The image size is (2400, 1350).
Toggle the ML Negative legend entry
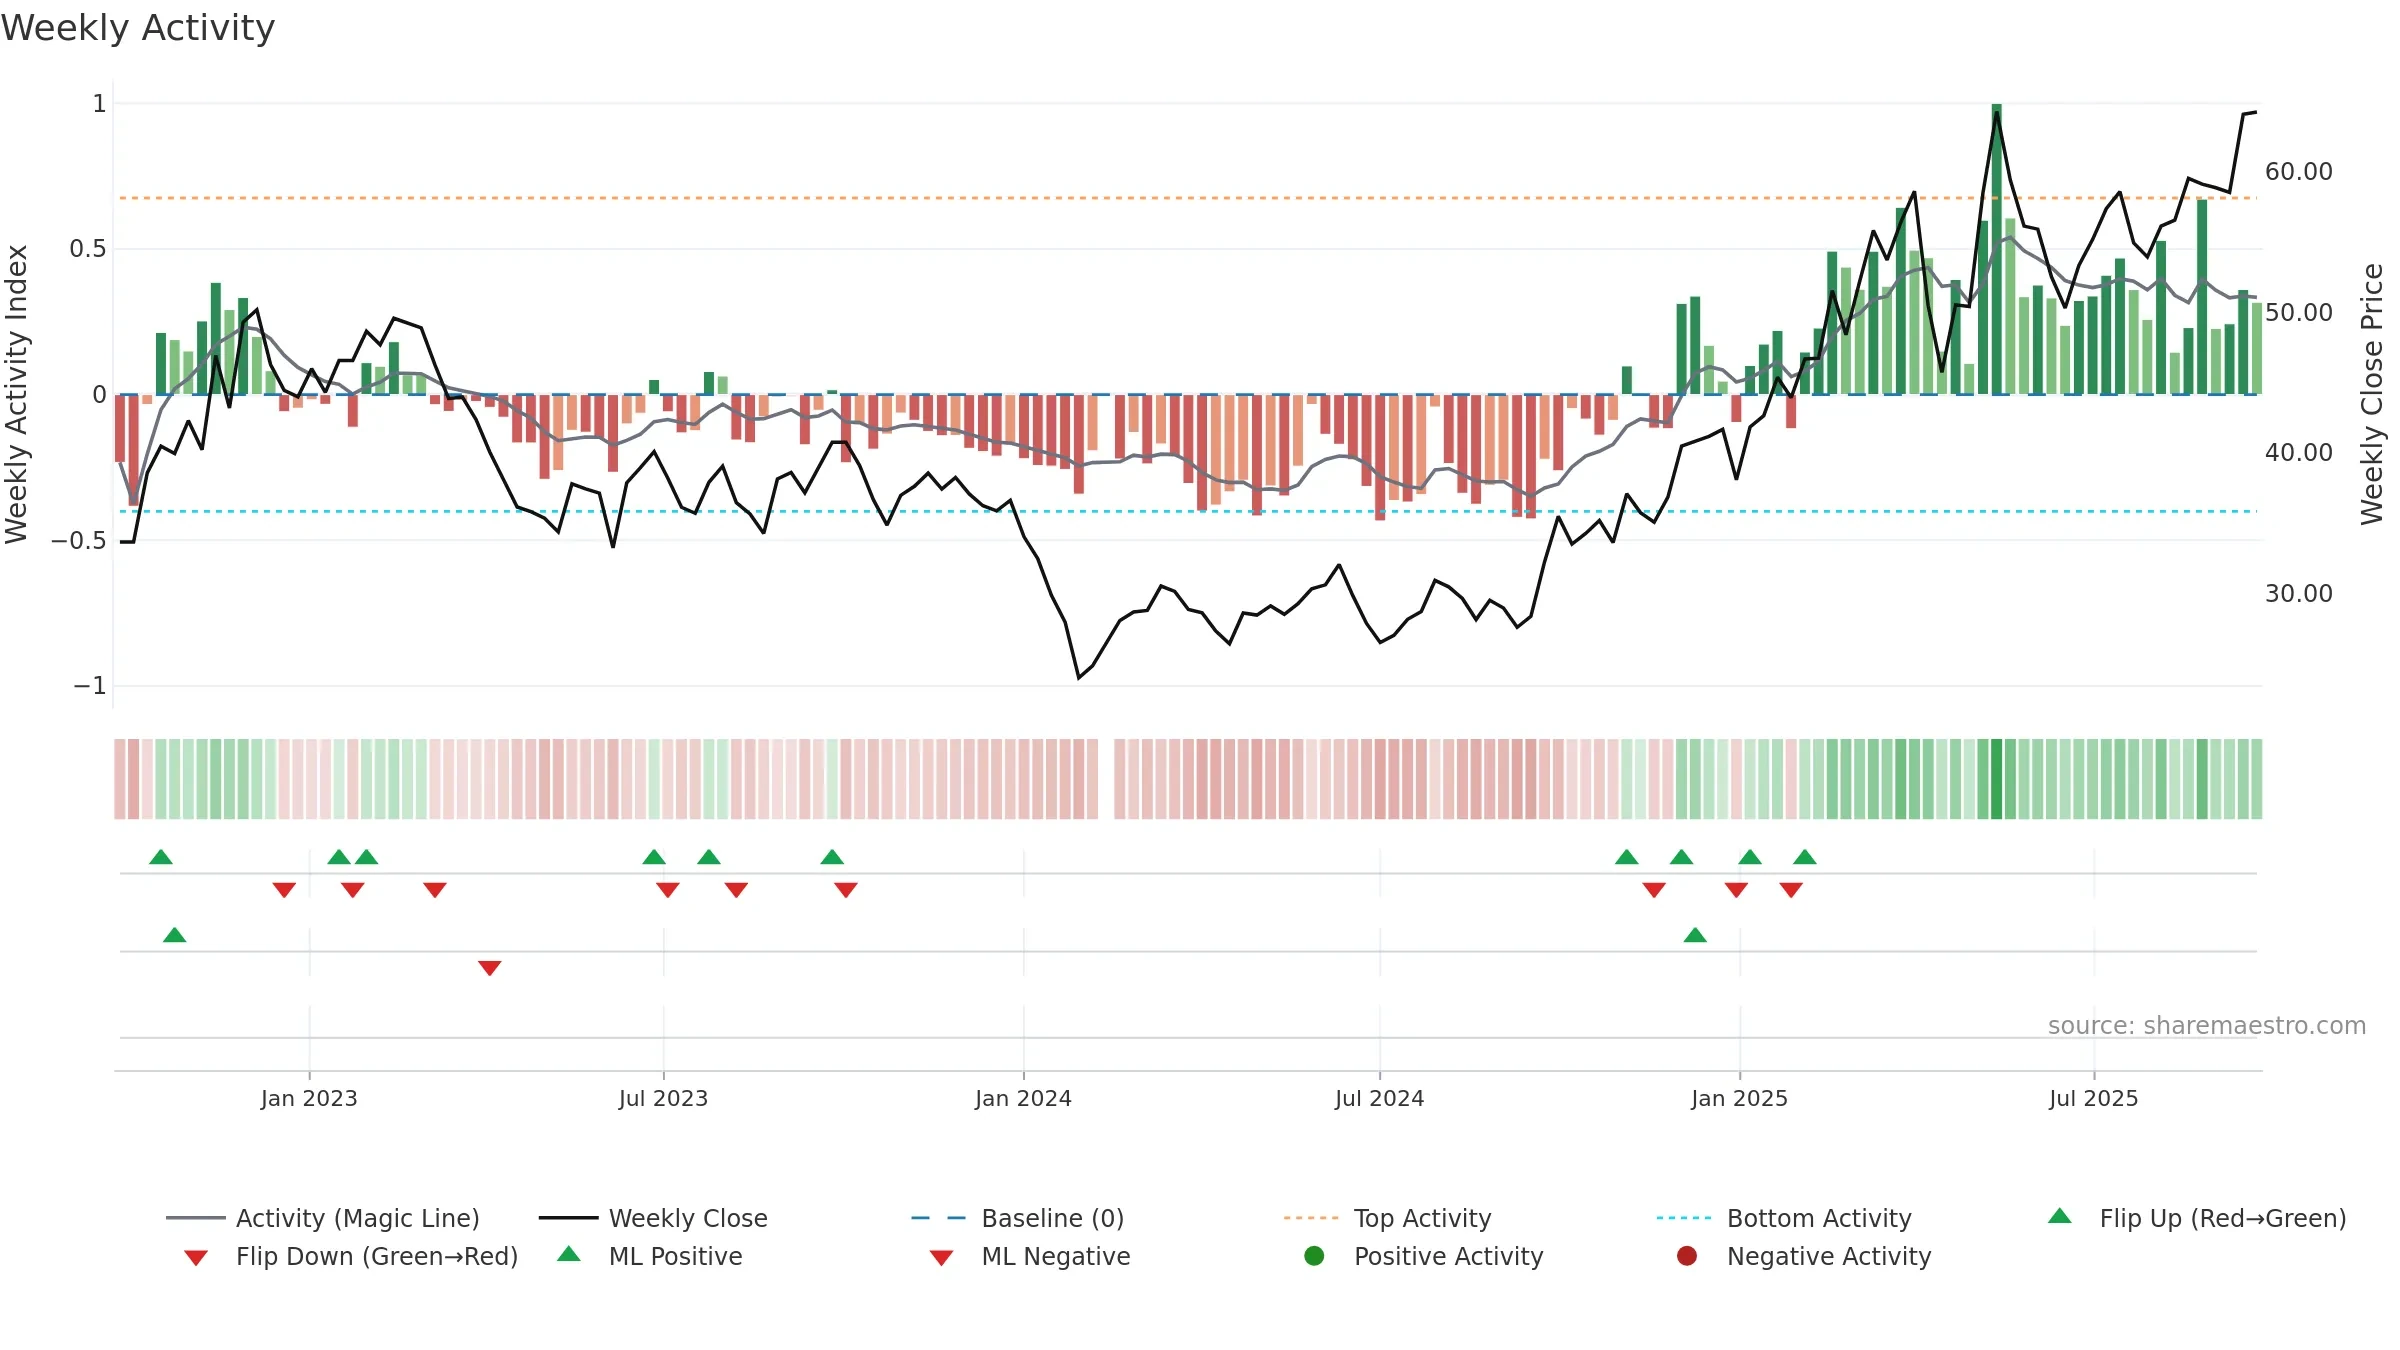pyautogui.click(x=1030, y=1256)
